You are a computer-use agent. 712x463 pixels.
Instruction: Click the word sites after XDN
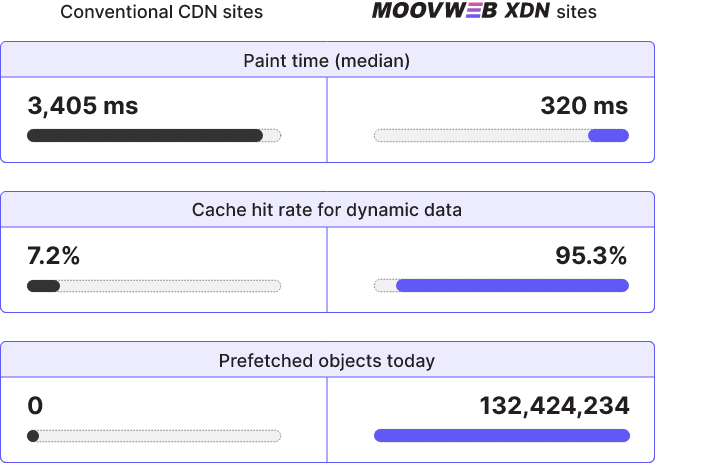point(577,12)
